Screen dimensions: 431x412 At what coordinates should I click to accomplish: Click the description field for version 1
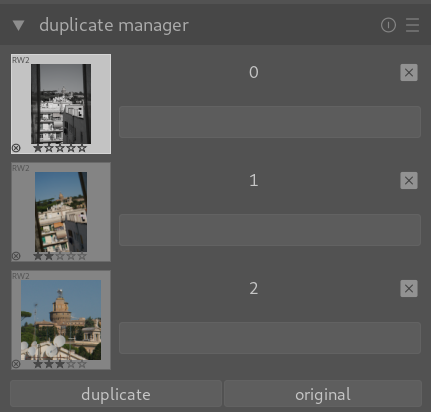click(x=270, y=230)
